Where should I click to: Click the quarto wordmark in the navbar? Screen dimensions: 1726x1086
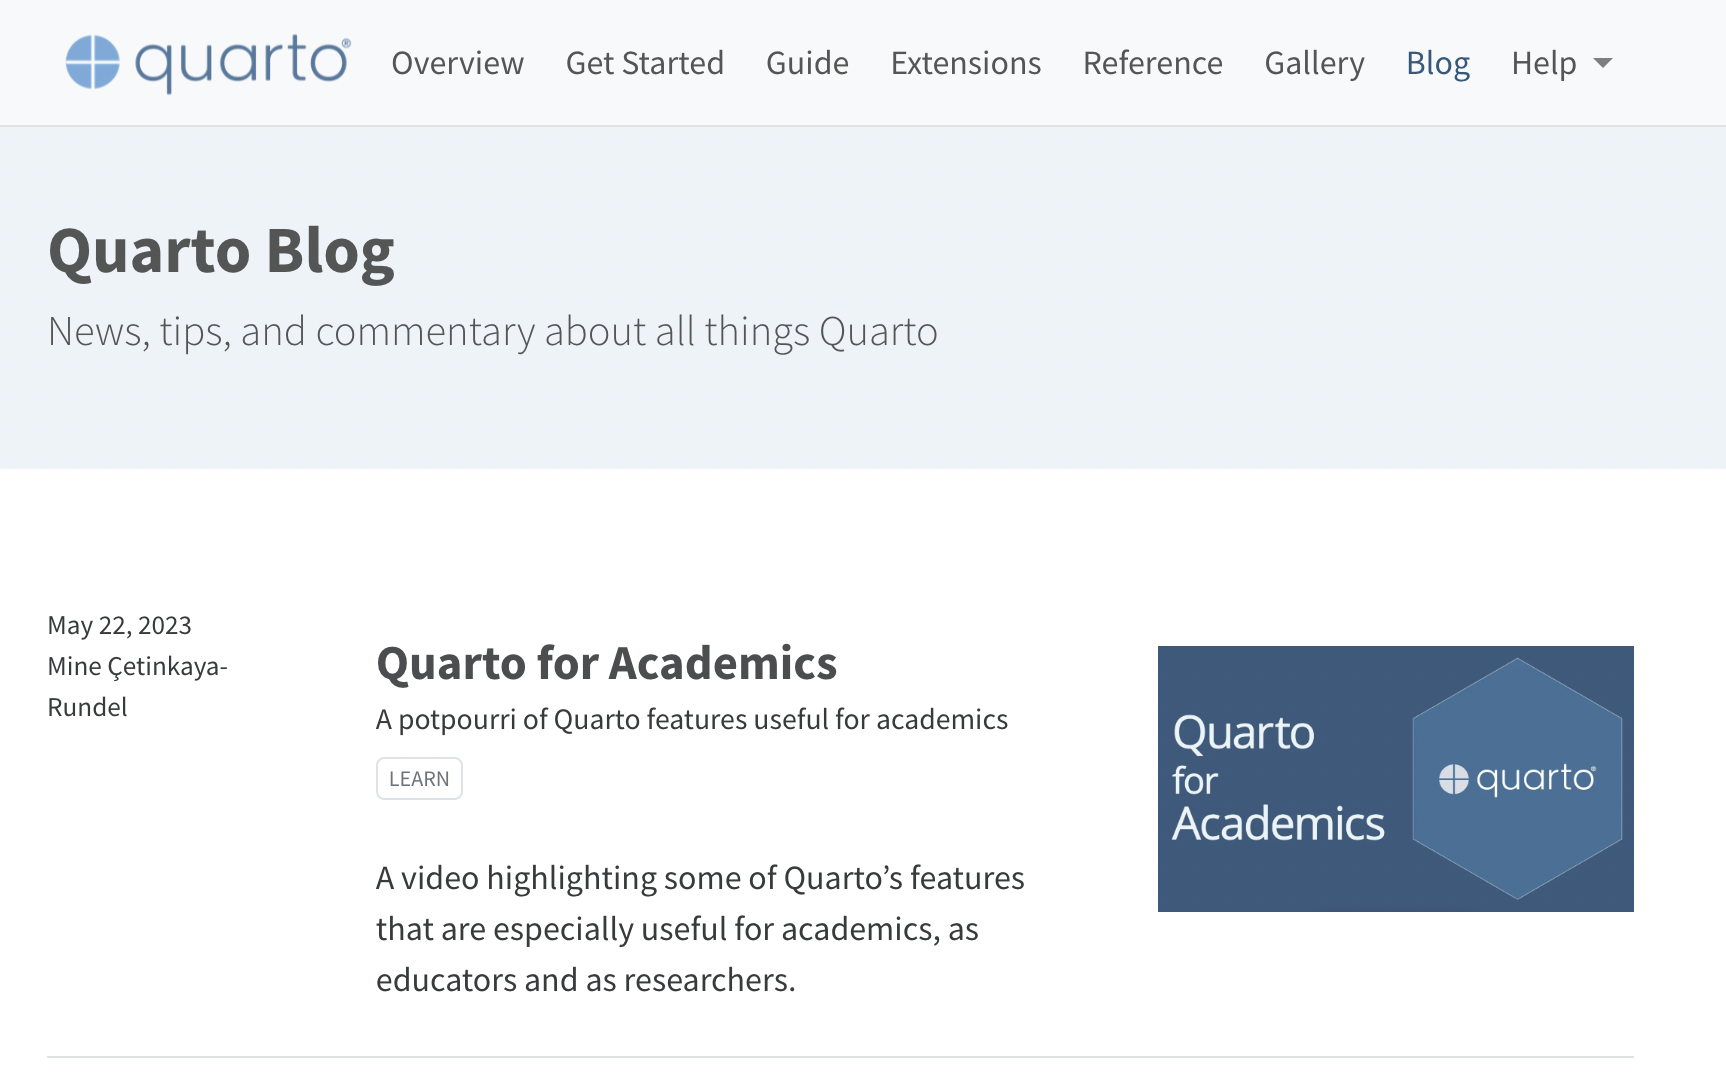(x=242, y=62)
